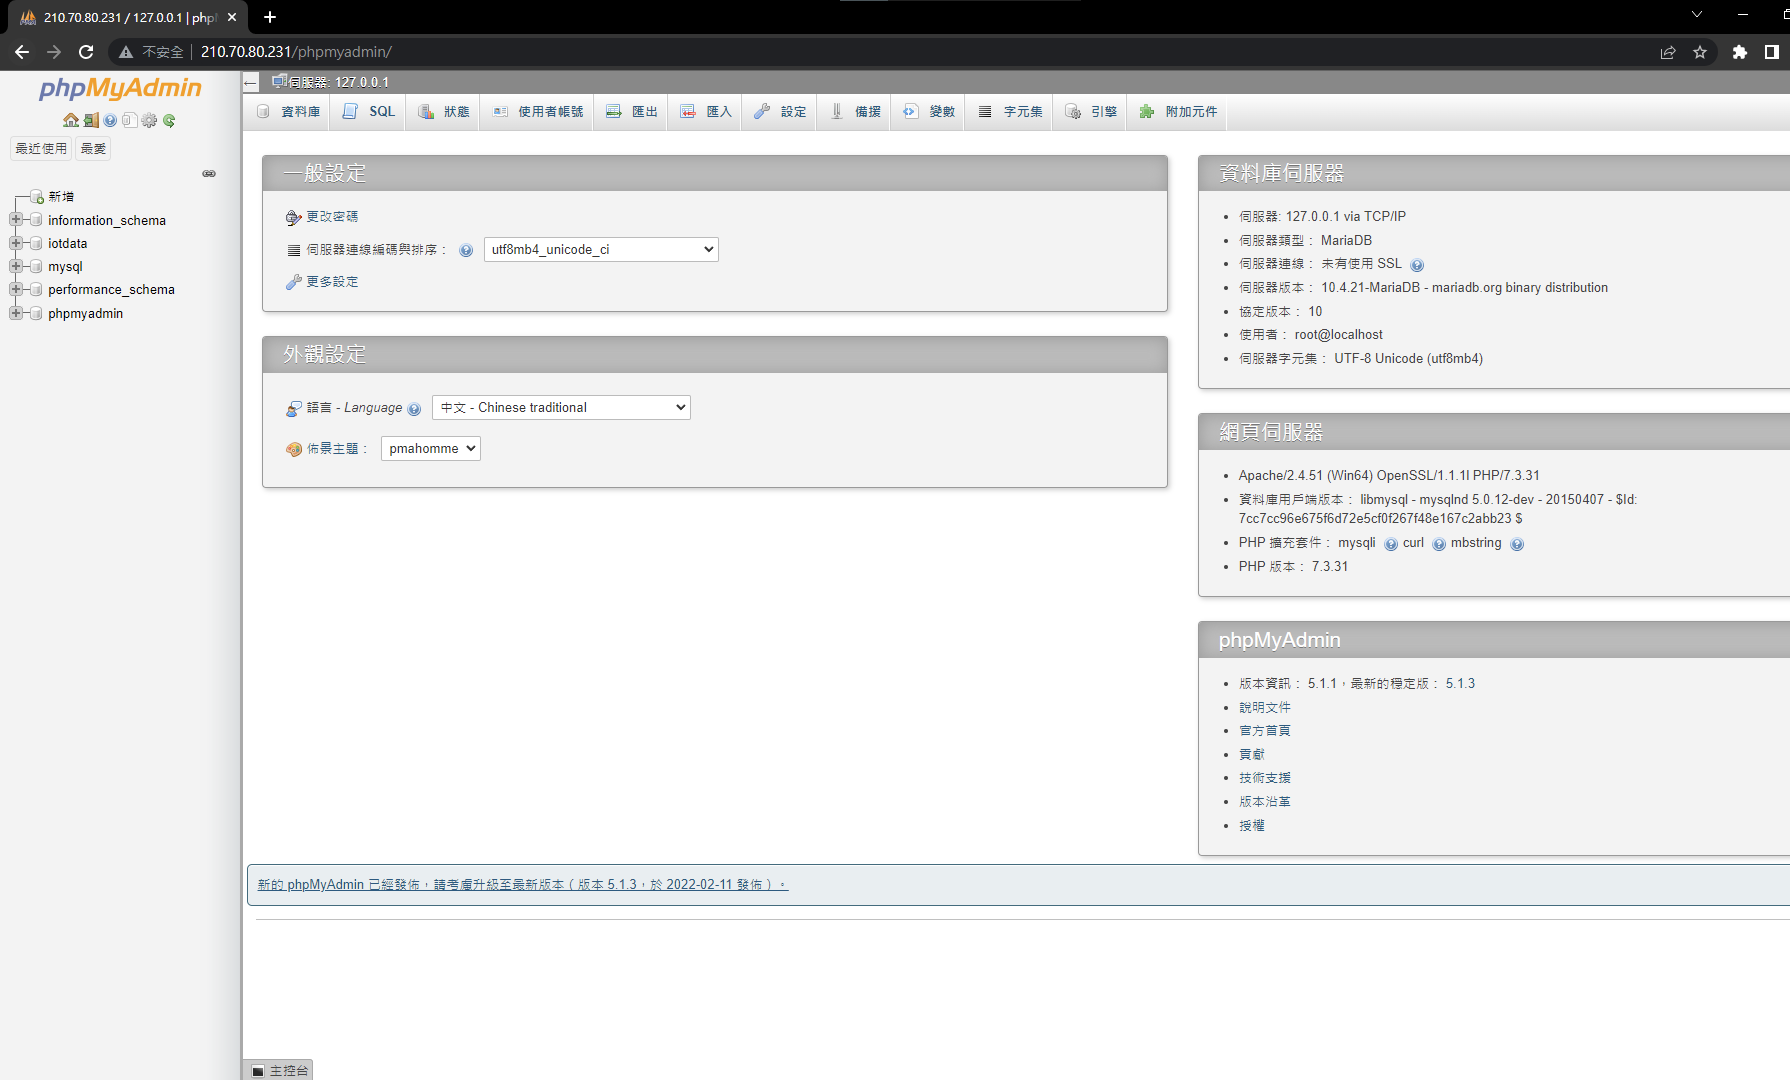This screenshot has width=1790, height=1080.
Task: Open MariaDB documentation page icon in sidebar
Action: (129, 120)
